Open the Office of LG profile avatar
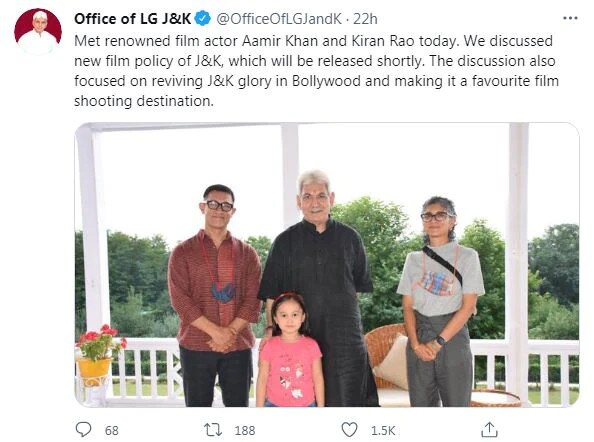594x442 pixels. (x=38, y=32)
